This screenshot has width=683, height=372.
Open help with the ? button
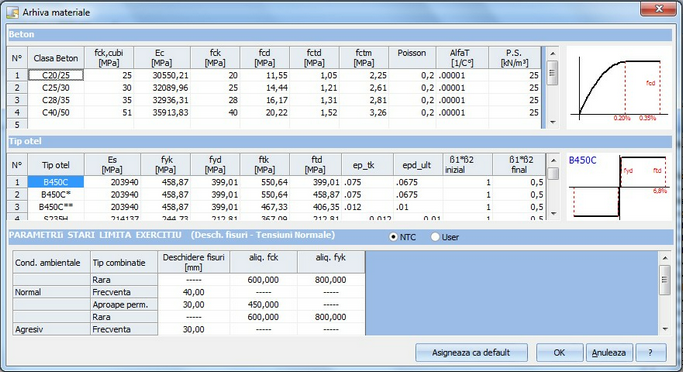coord(651,352)
